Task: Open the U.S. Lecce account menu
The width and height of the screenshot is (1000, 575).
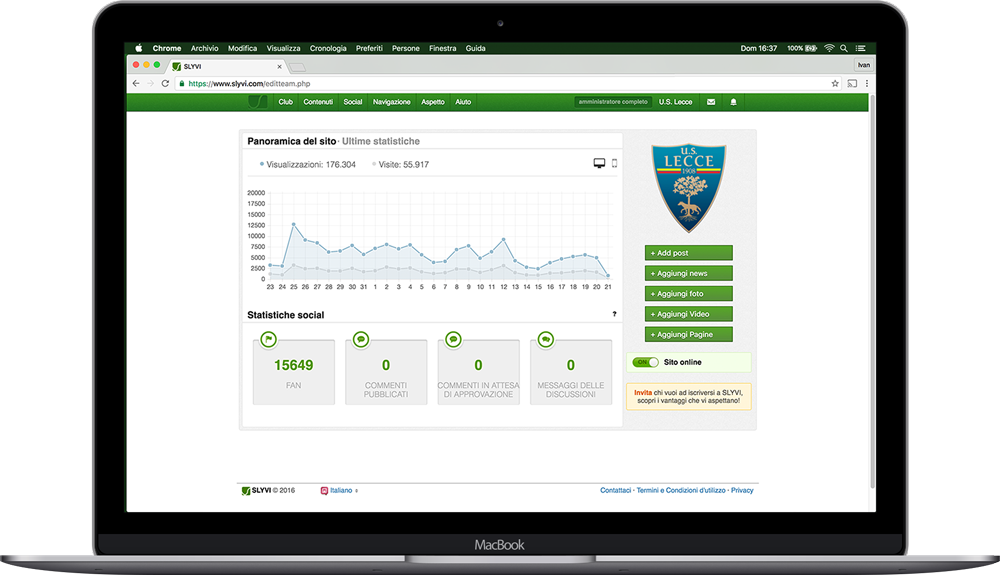Action: (x=675, y=102)
